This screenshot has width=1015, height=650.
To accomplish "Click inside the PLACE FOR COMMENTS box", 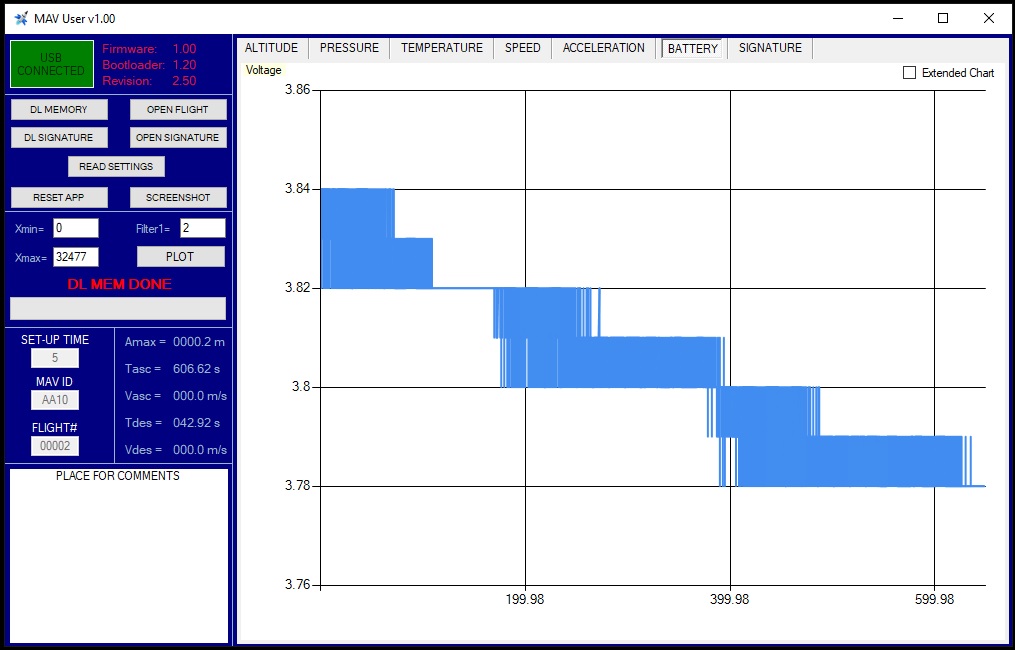I will [119, 555].
